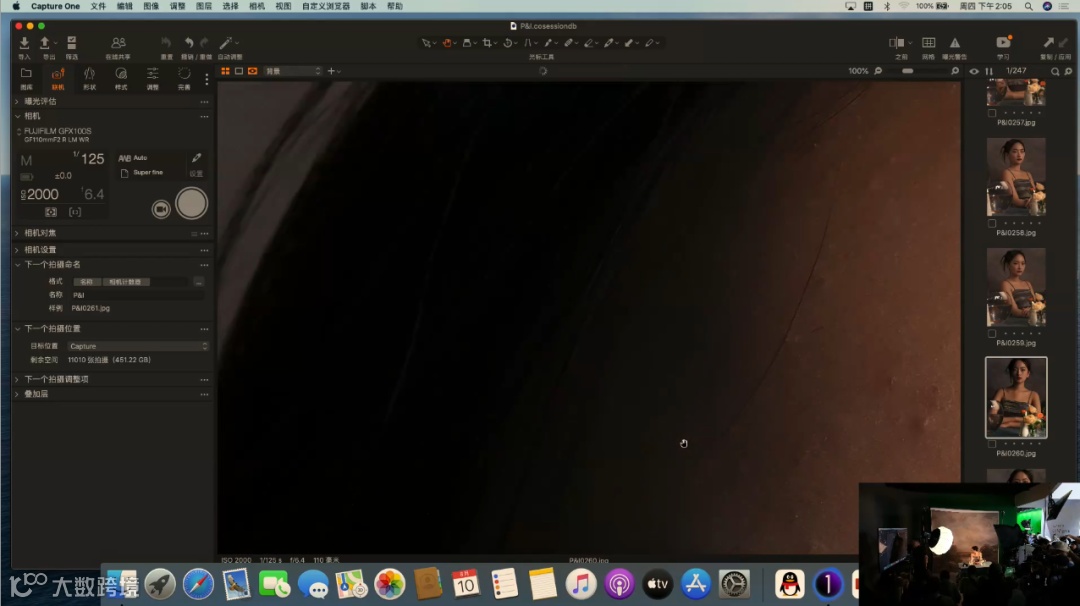
Task: Click the Redo arrow icon
Action: pyautogui.click(x=205, y=43)
